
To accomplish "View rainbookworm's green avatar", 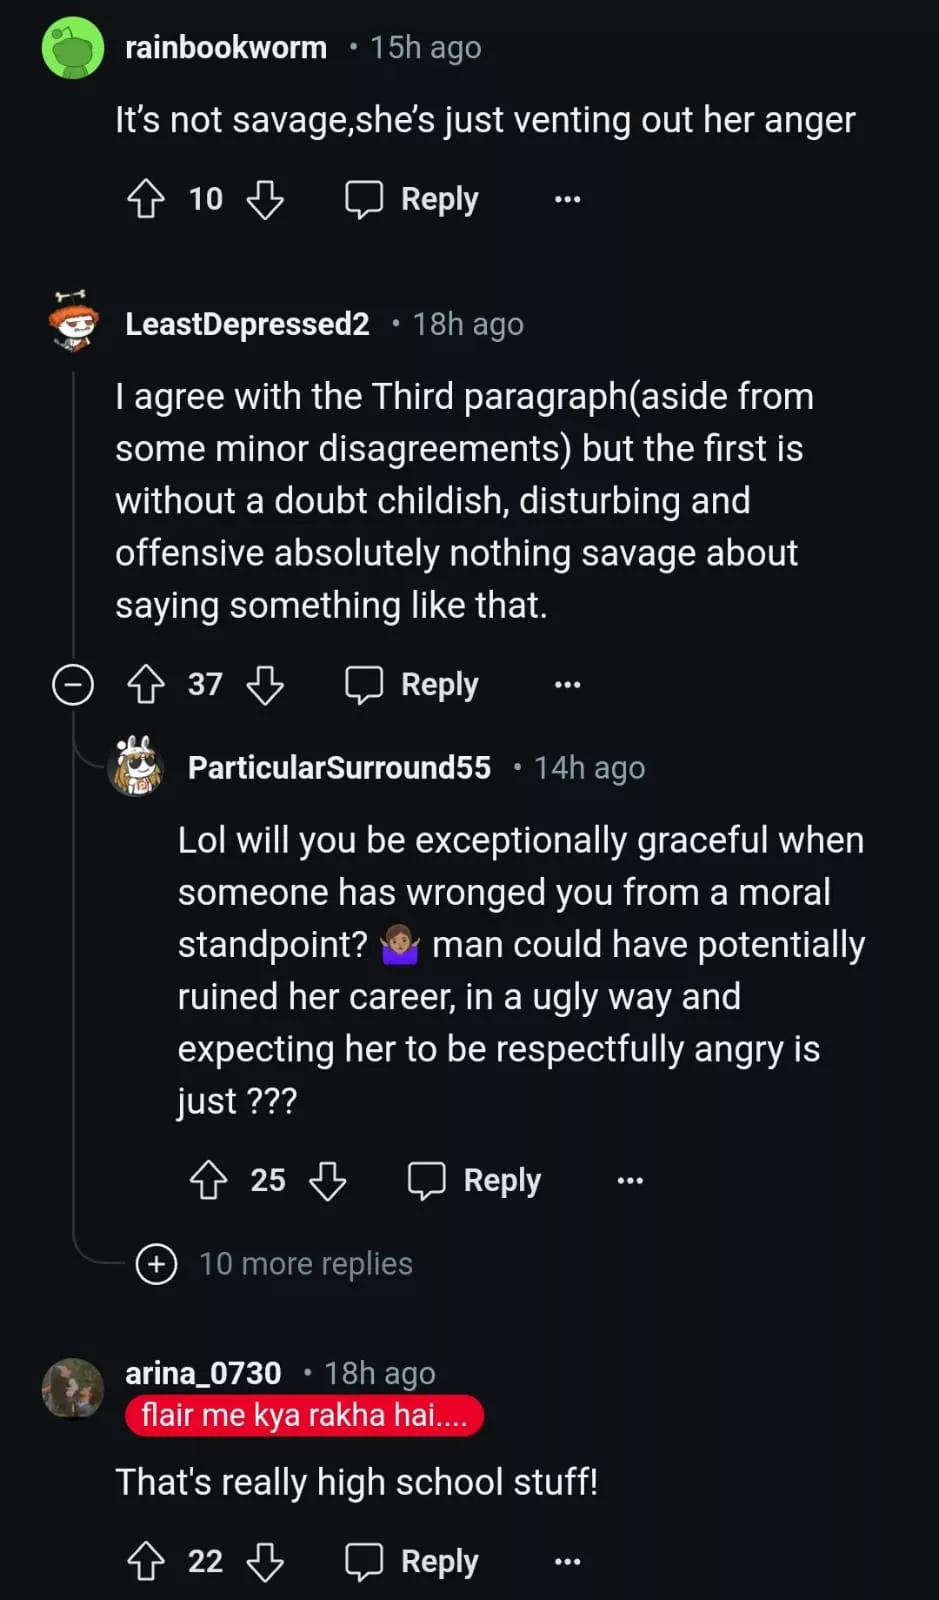I will [73, 48].
